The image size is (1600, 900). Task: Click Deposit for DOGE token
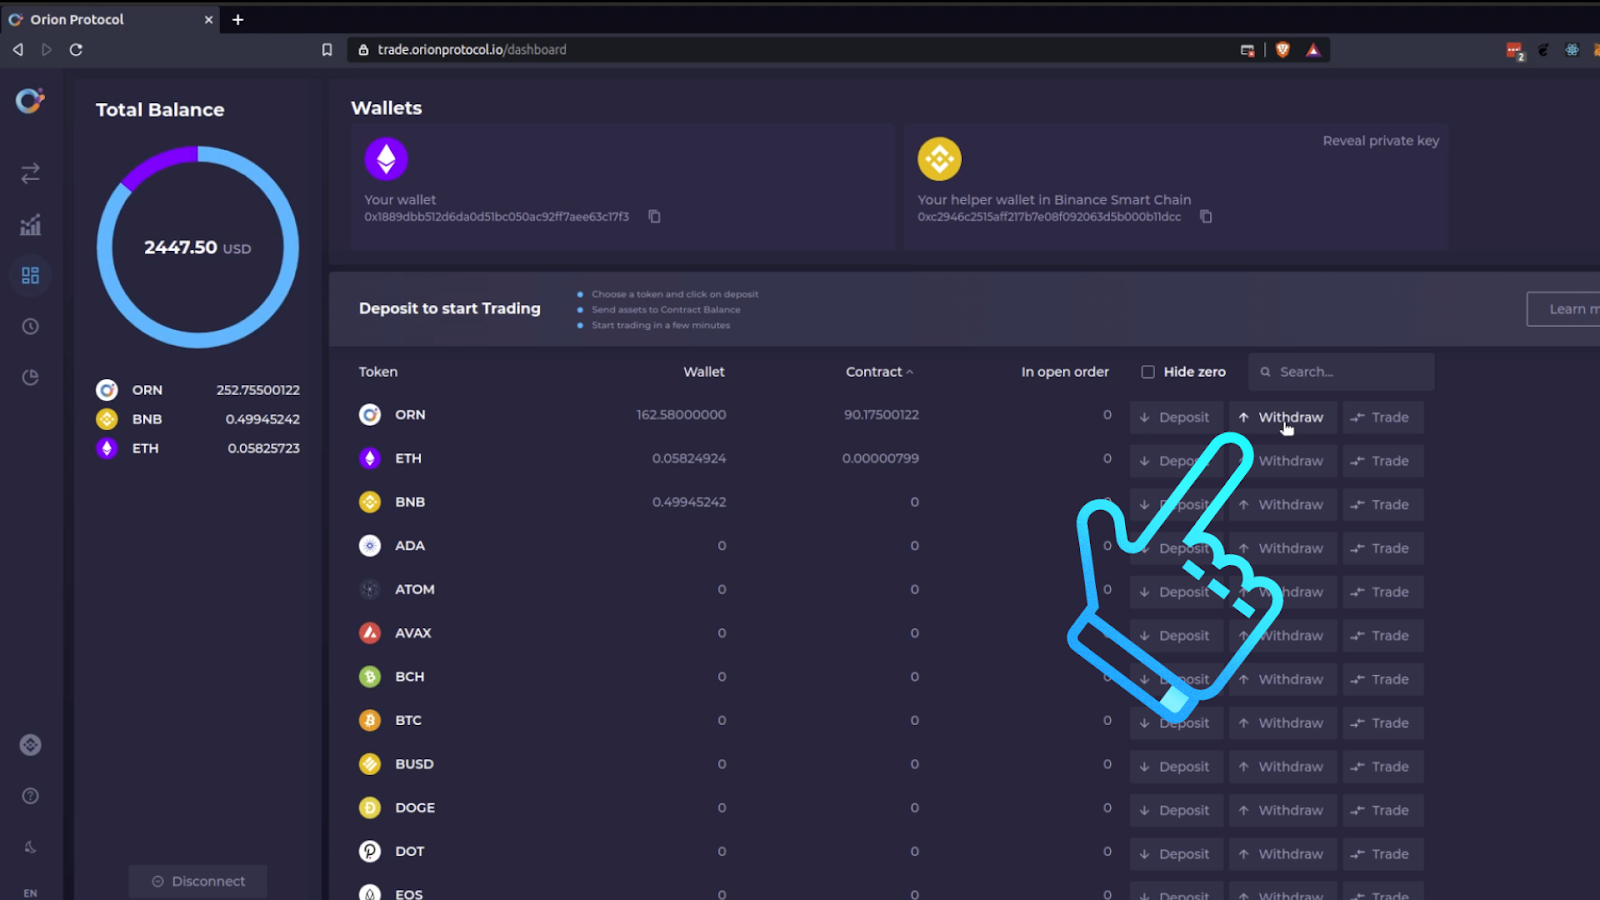(1176, 810)
